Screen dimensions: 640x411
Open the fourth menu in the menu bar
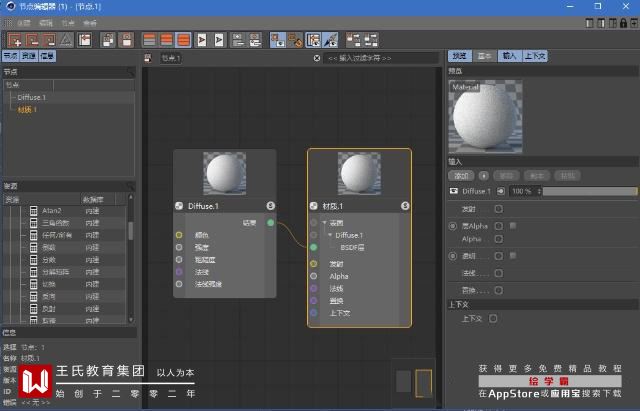click(90, 23)
